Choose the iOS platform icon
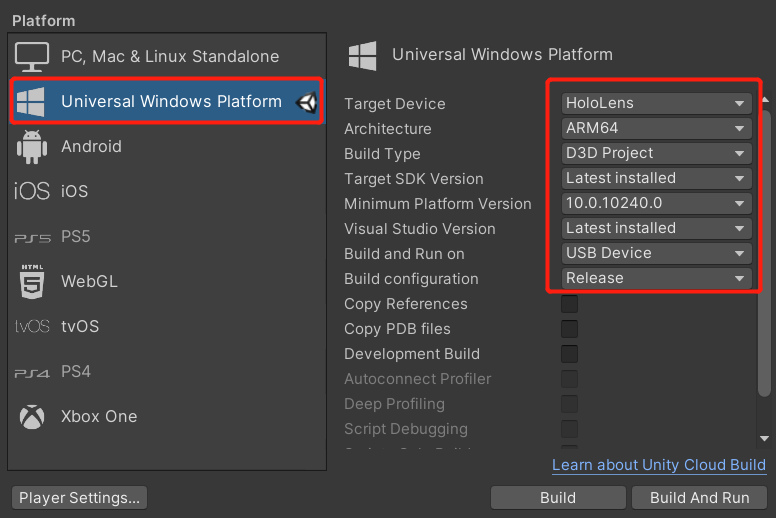The height and width of the screenshot is (518, 776). click(x=32, y=191)
